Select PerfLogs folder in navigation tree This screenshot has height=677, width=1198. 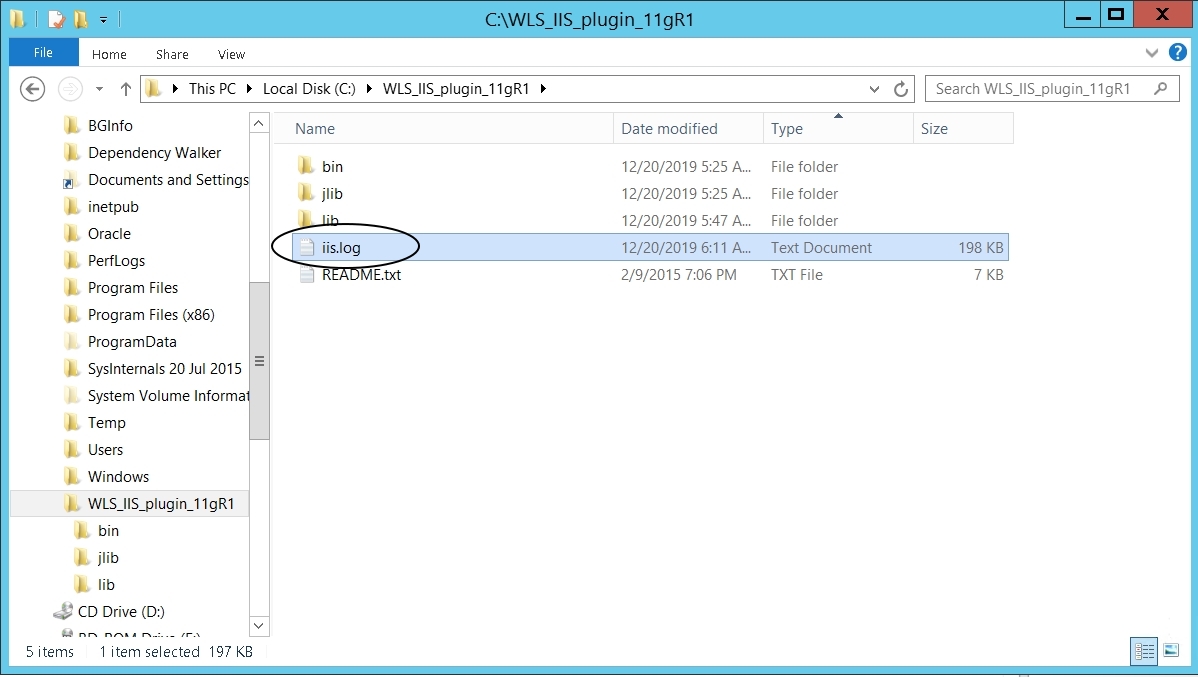pyautogui.click(x=116, y=261)
